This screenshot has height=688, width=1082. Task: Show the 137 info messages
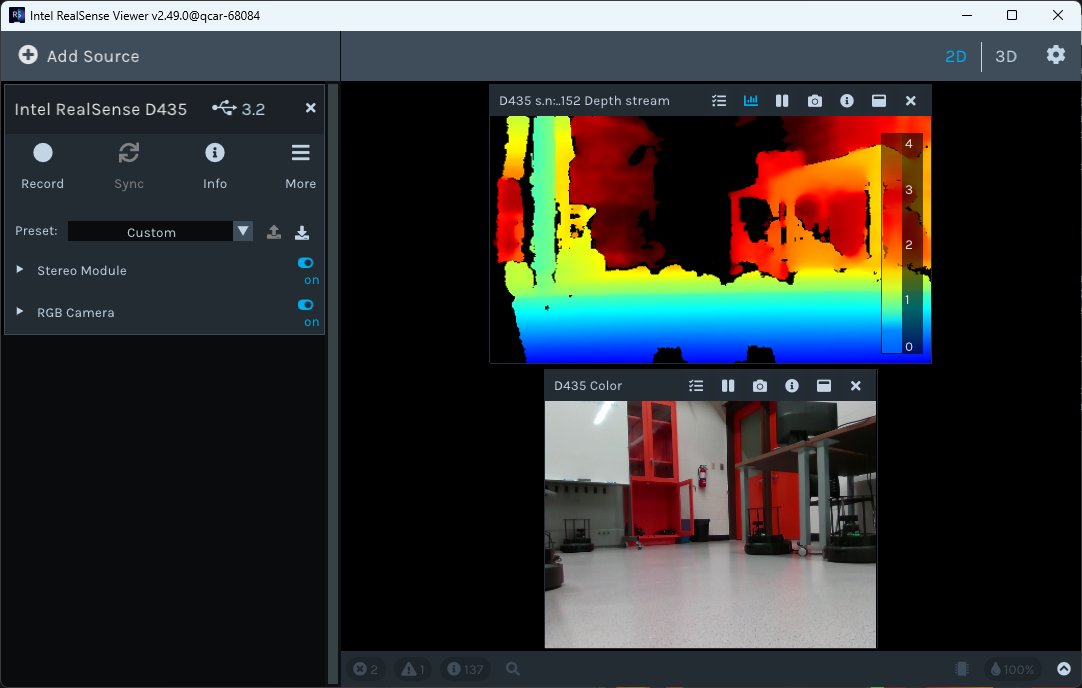(x=465, y=669)
